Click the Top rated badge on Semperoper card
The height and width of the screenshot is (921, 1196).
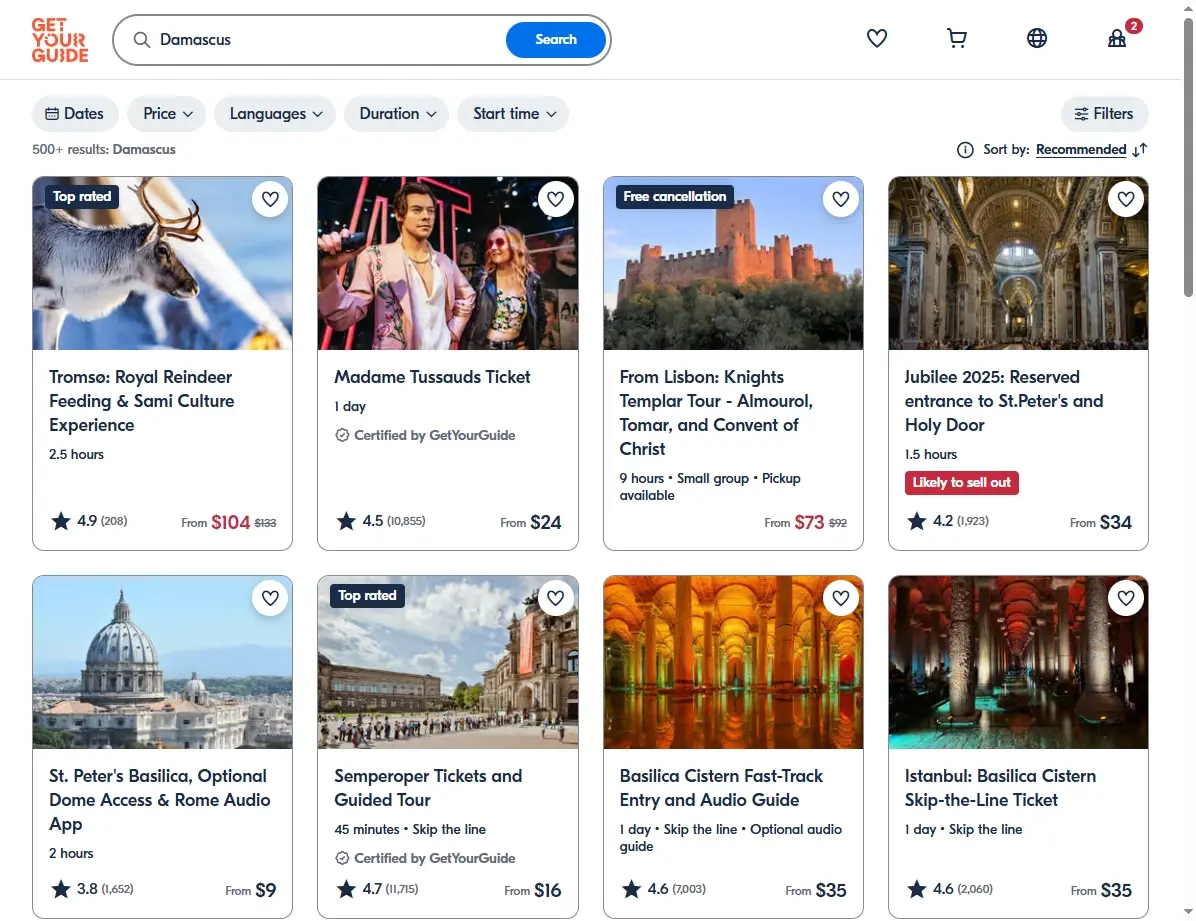tap(367, 596)
